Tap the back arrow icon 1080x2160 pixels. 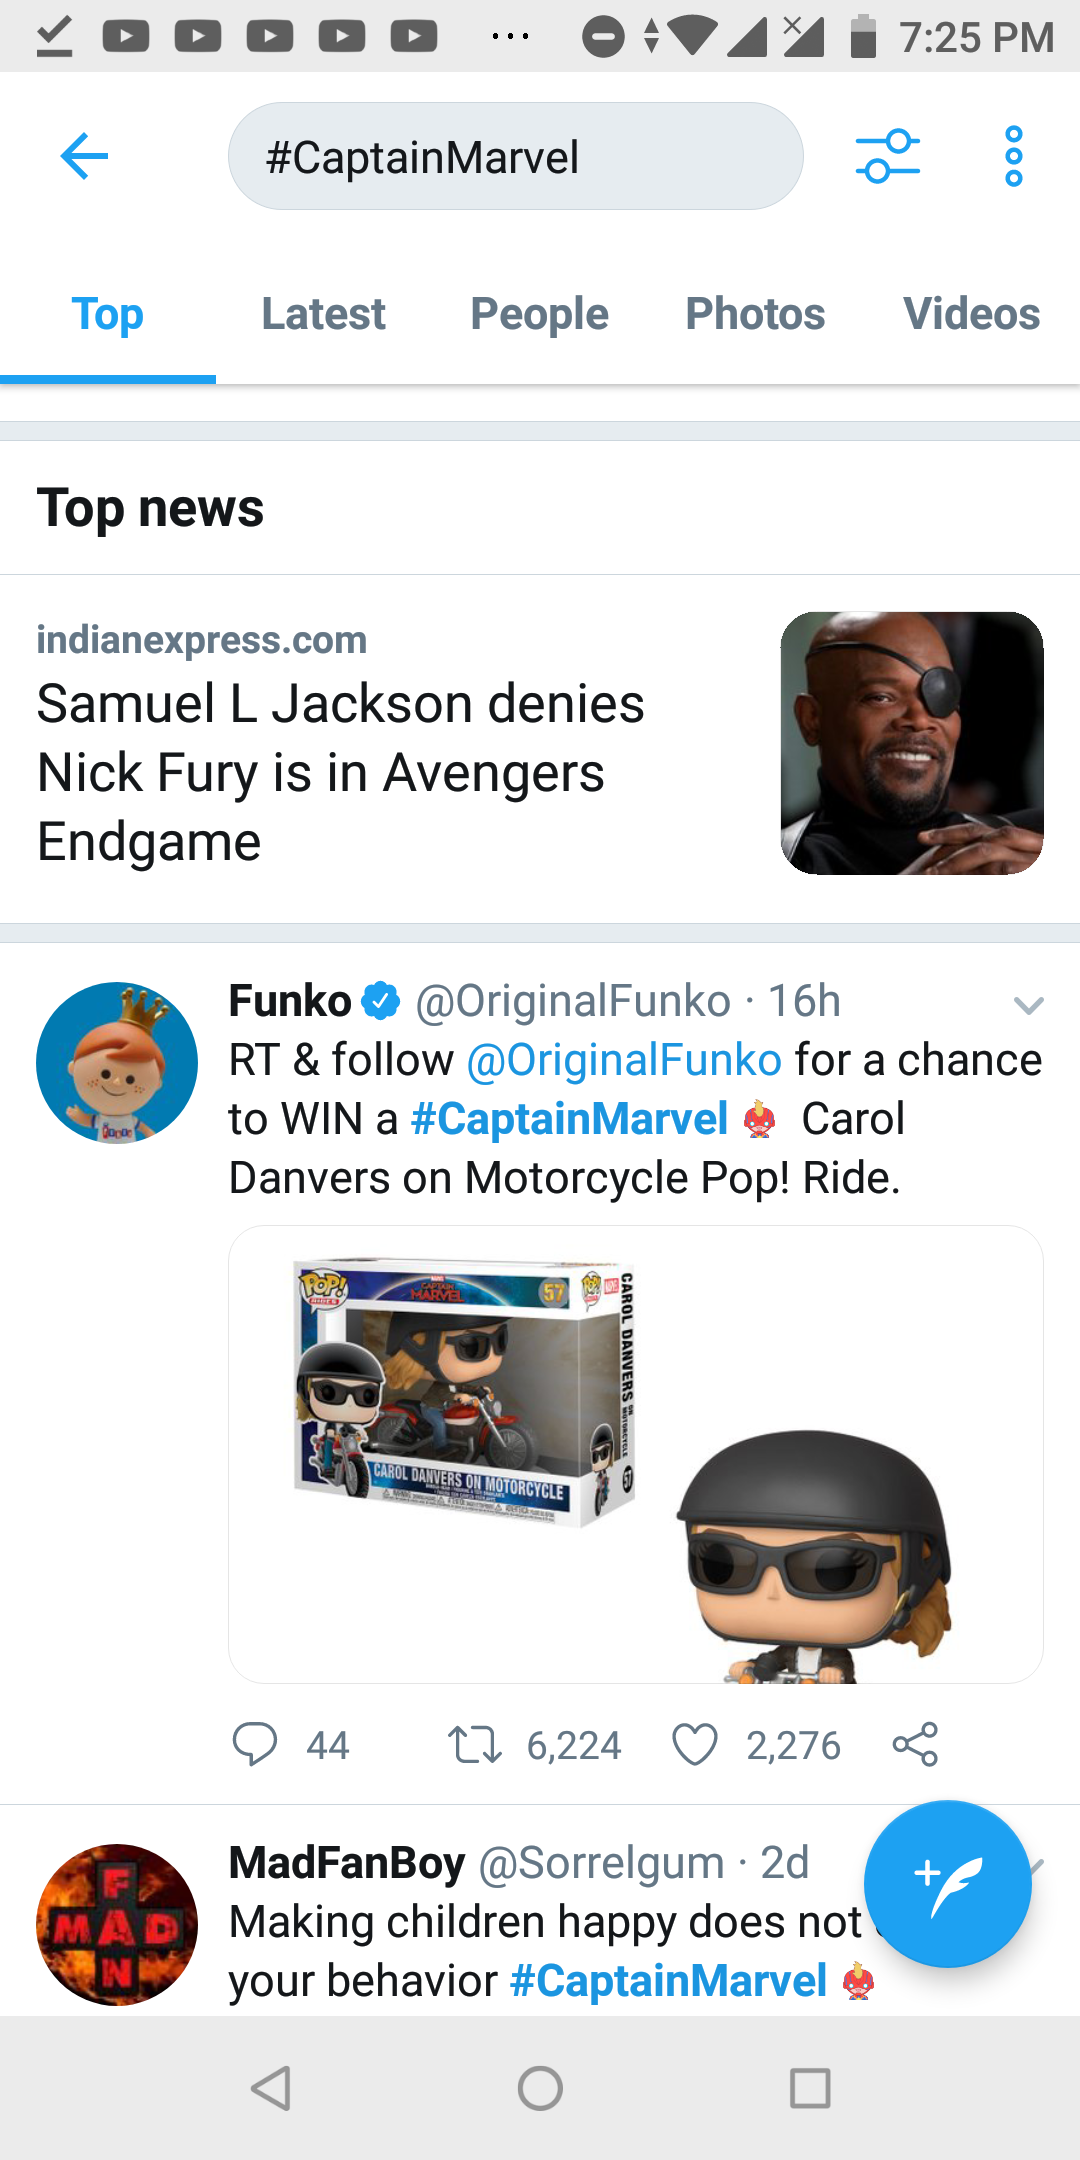[84, 157]
